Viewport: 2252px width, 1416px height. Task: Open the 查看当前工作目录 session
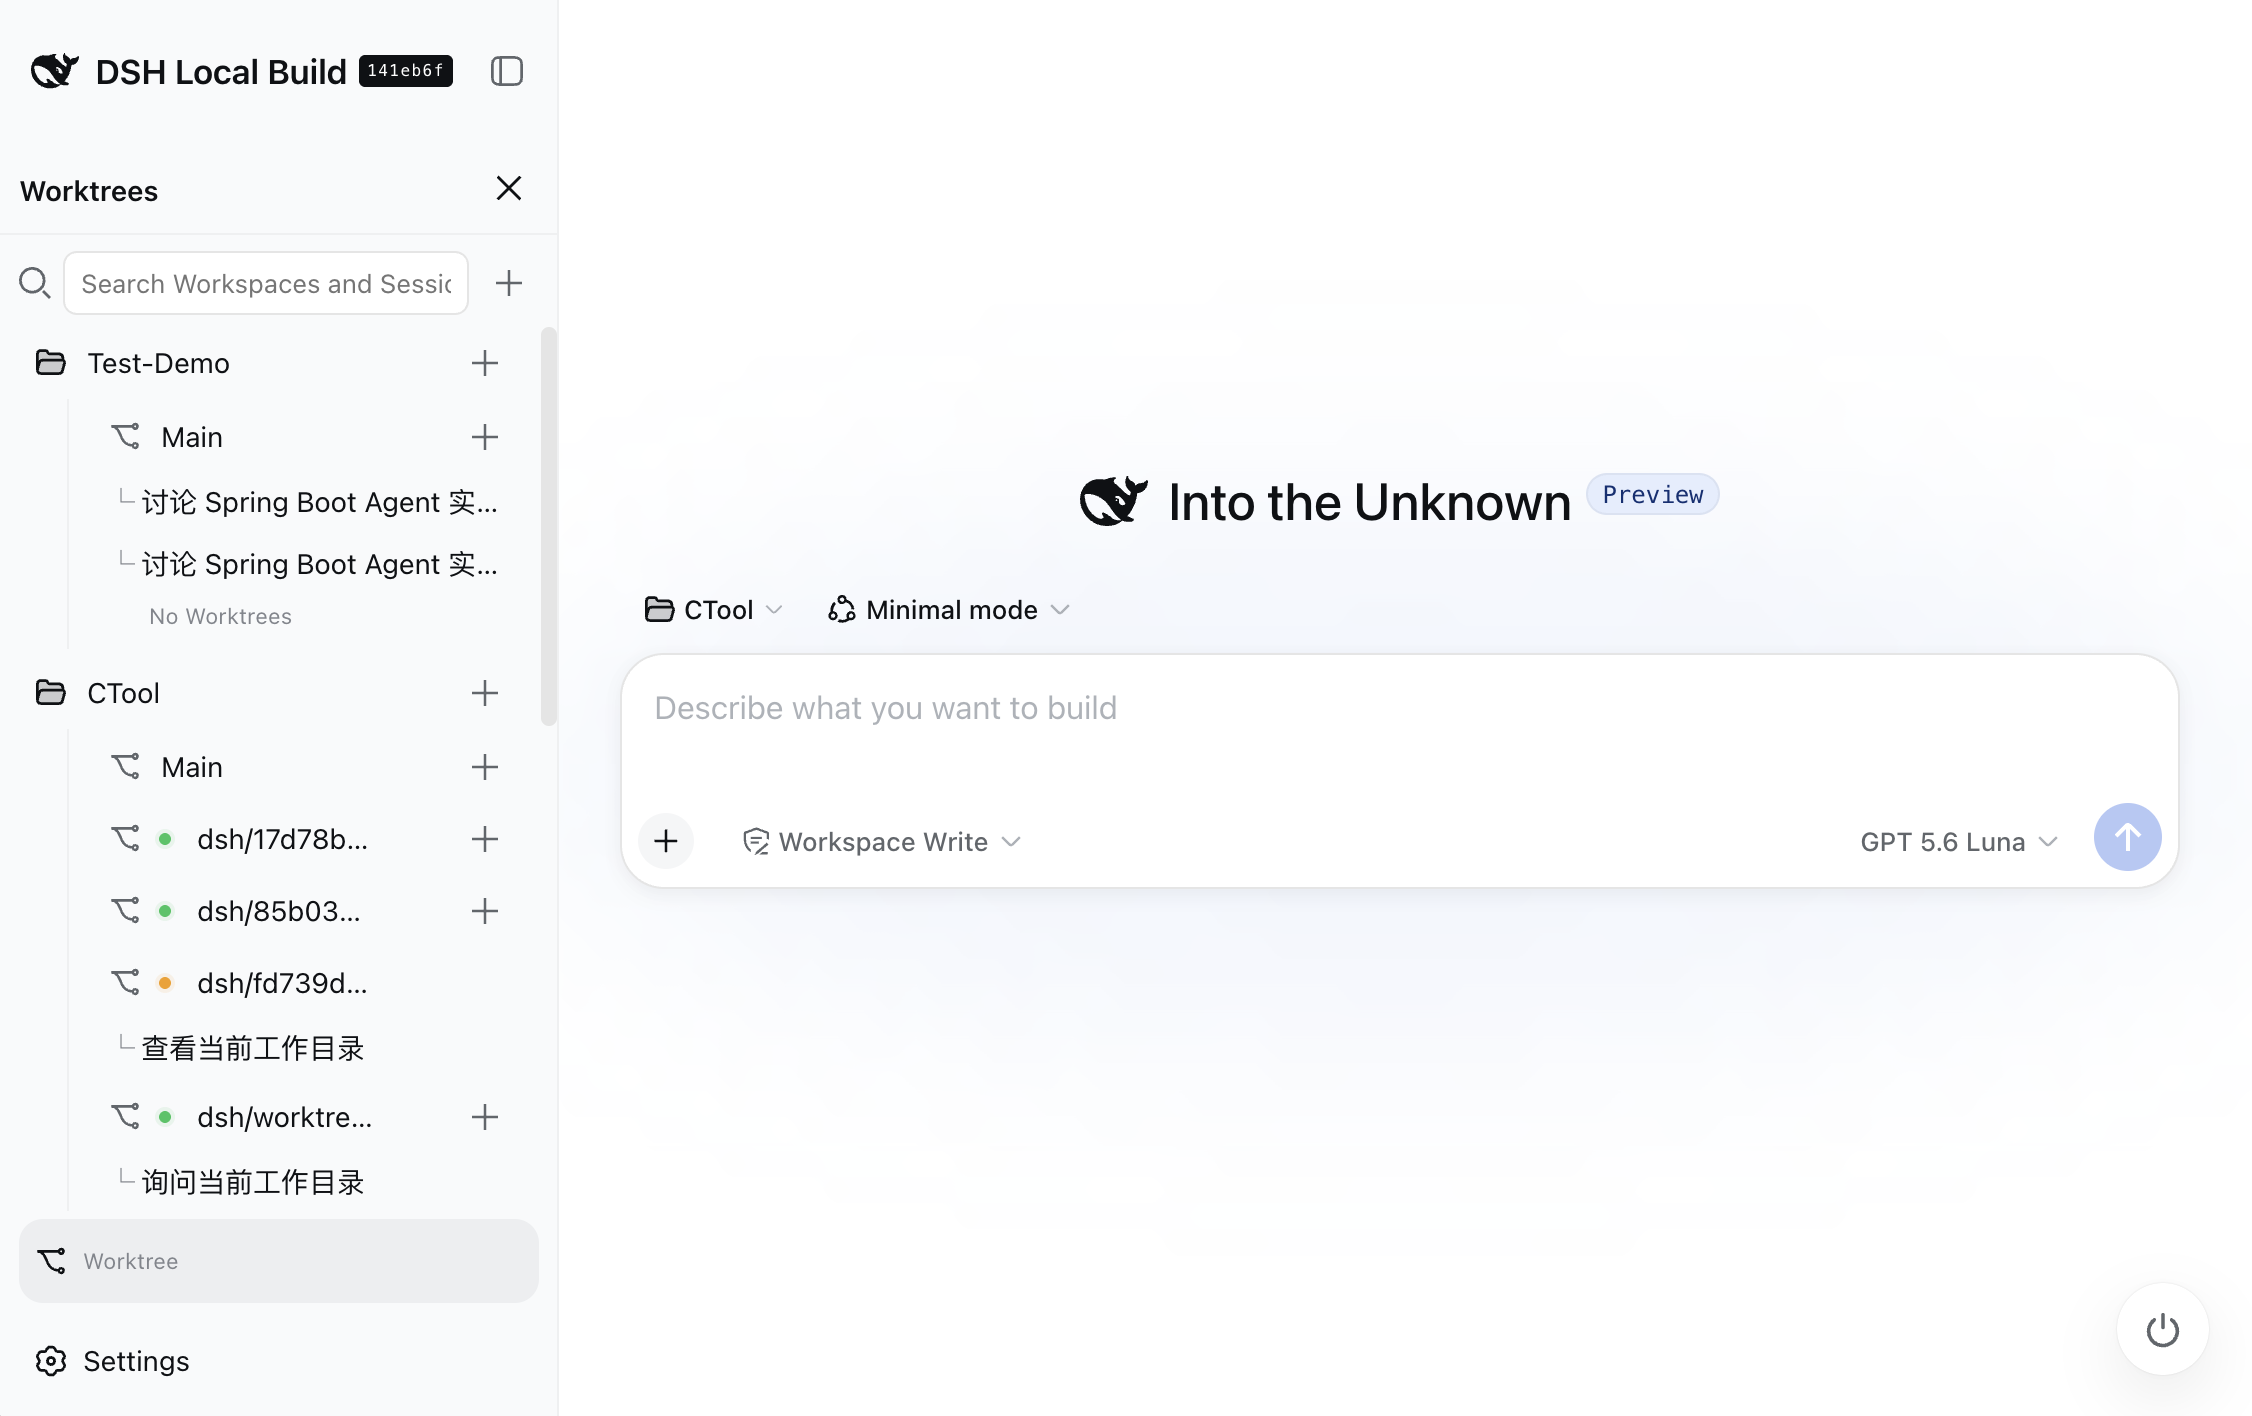pyautogui.click(x=253, y=1048)
